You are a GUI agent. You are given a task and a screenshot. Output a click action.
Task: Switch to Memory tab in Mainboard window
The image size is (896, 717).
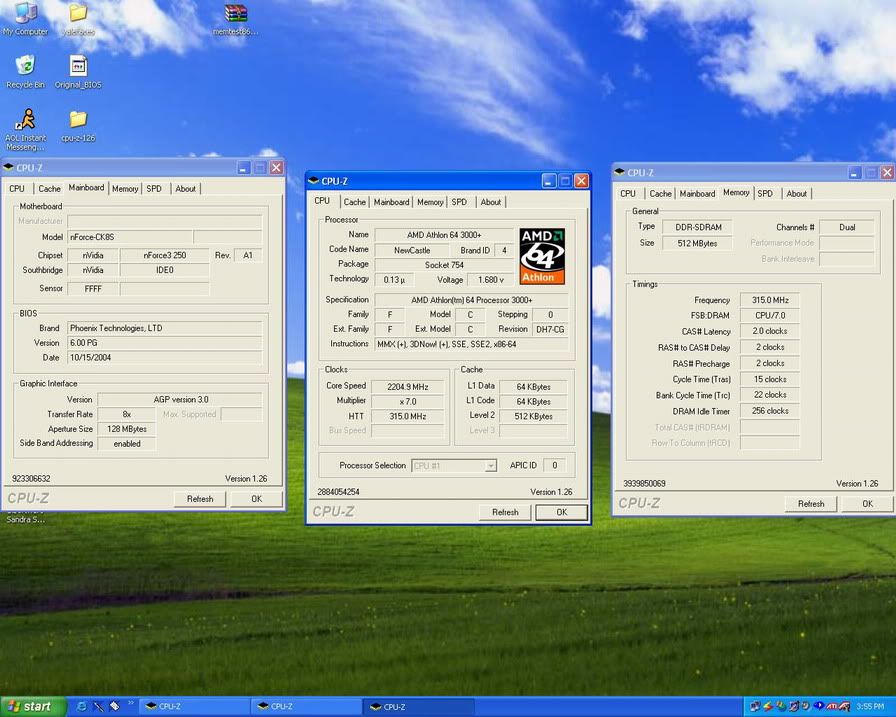125,189
